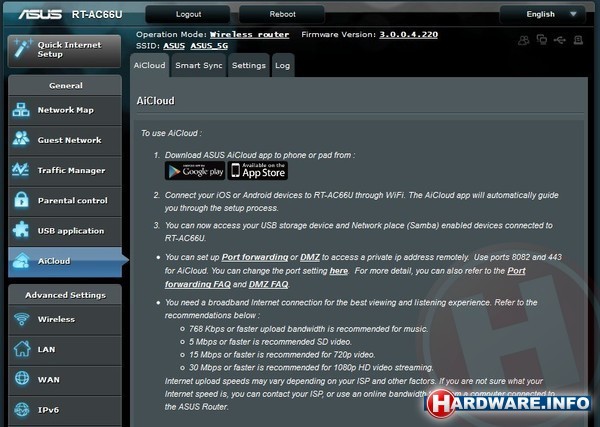This screenshot has width=600, height=427.
Task: Click the '768 Kbps or faster upload' line
Action: click(308, 329)
